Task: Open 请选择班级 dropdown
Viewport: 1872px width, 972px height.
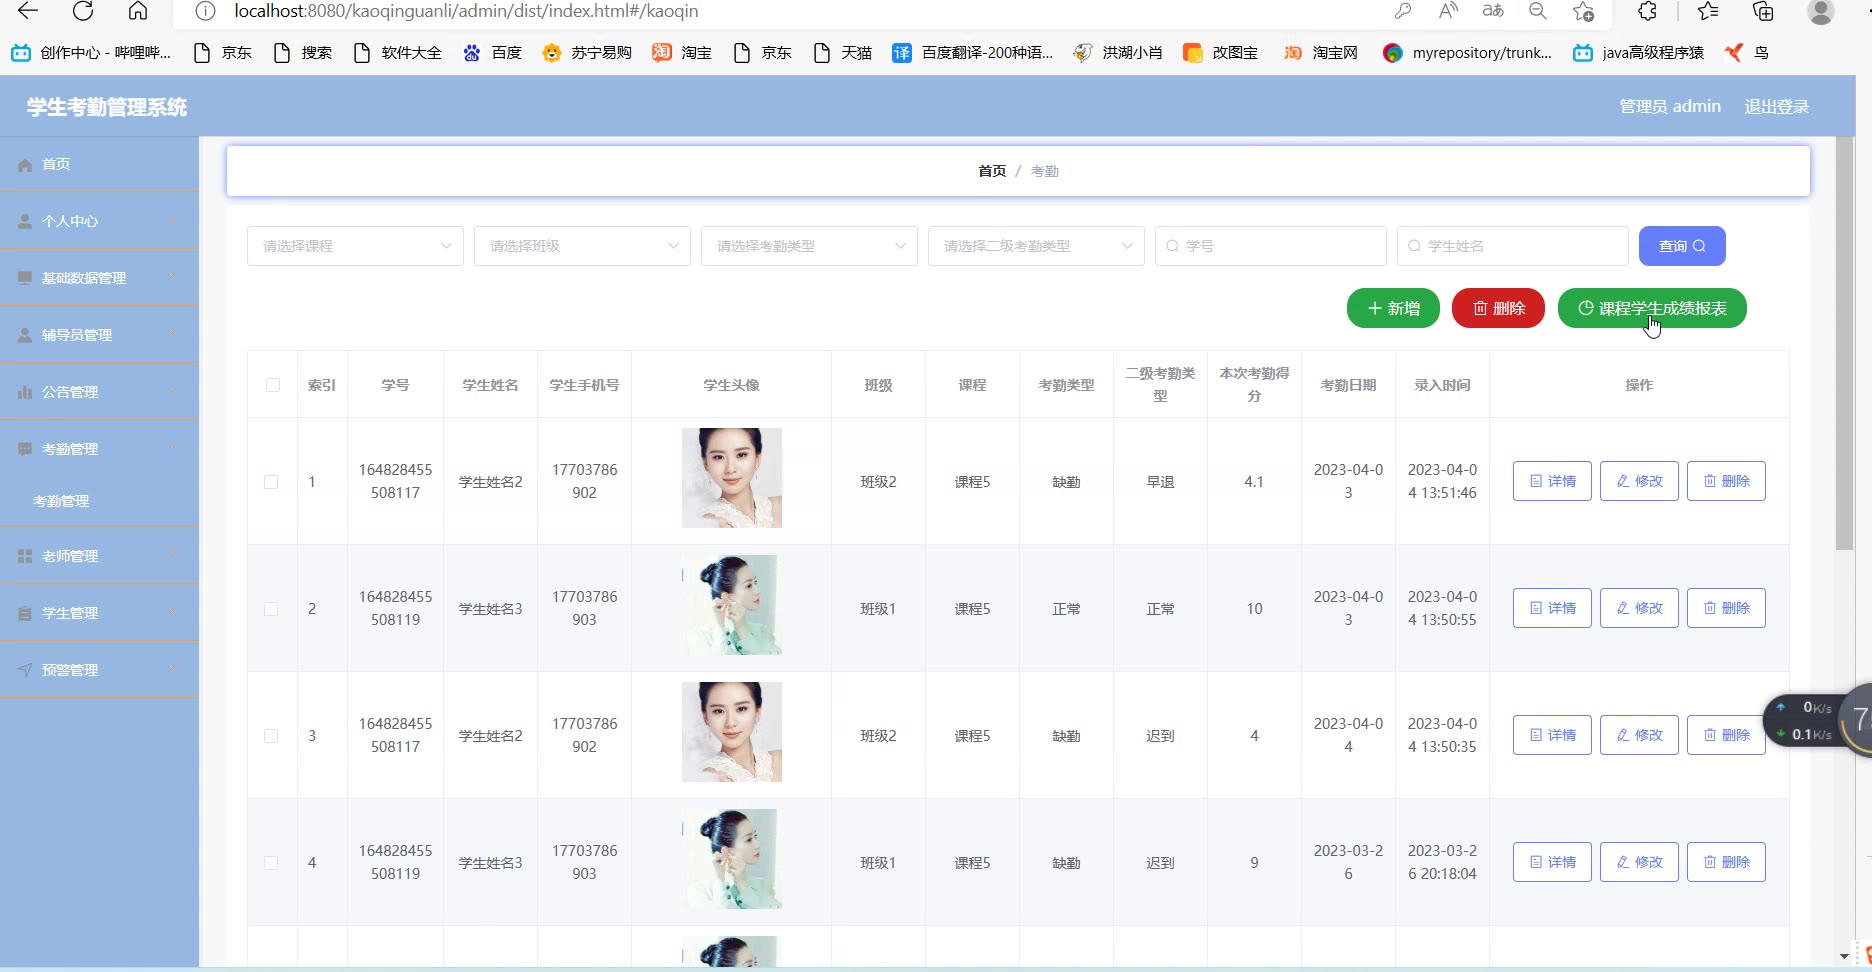Action: tap(582, 246)
